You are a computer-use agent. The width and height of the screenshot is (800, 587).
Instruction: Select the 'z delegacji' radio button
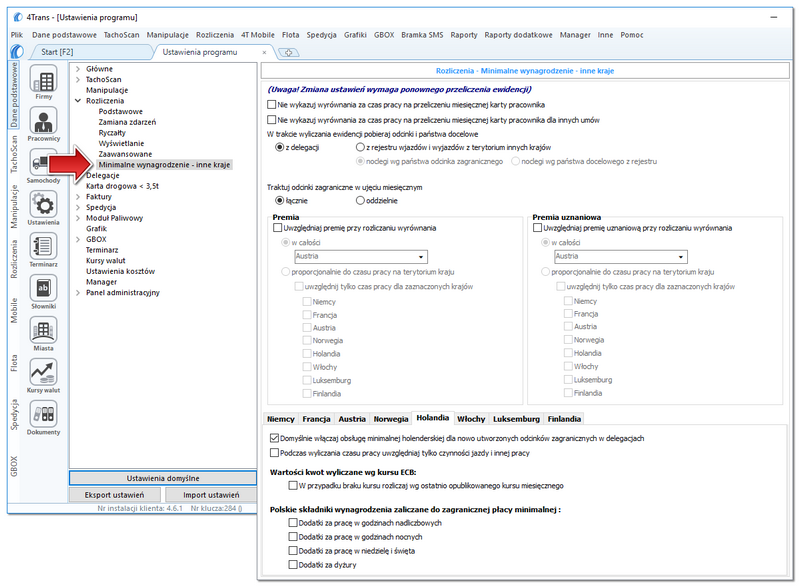[279, 147]
